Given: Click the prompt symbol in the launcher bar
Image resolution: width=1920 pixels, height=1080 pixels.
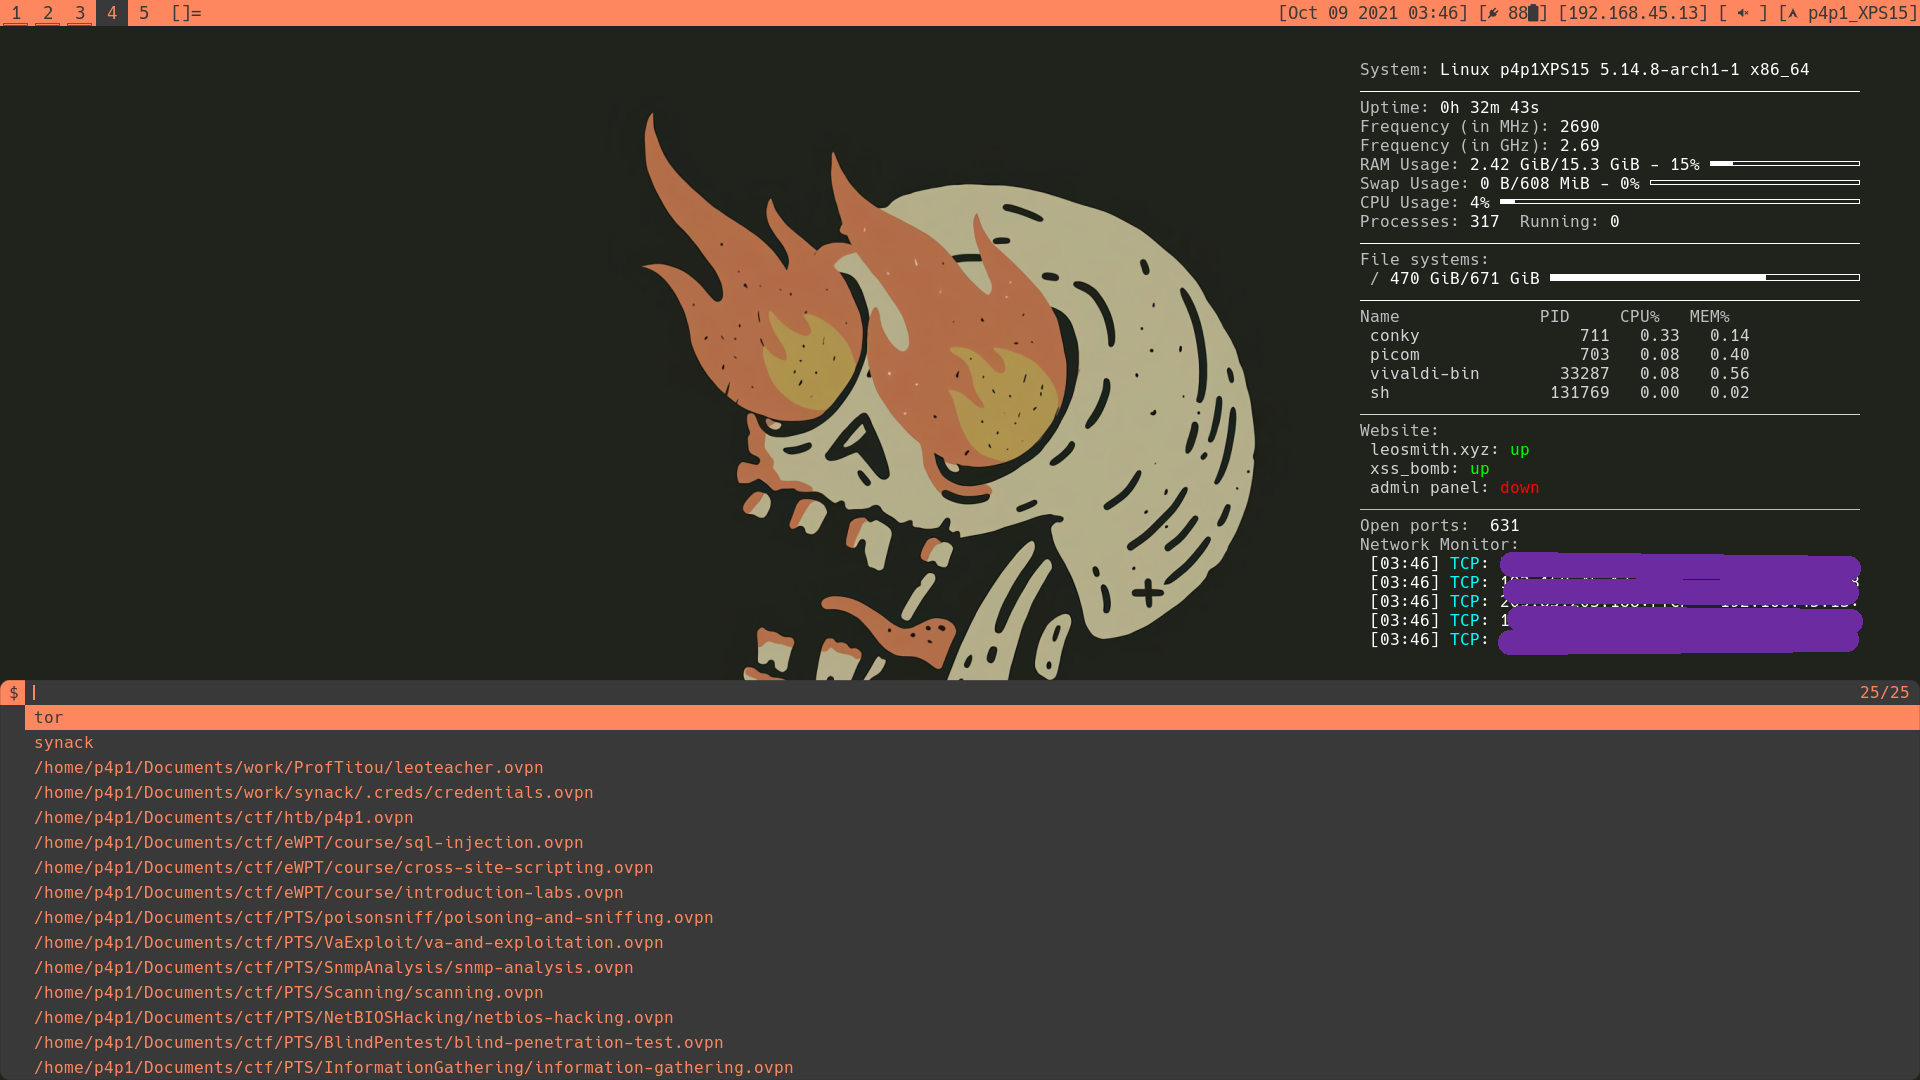Looking at the screenshot, I should (x=12, y=691).
